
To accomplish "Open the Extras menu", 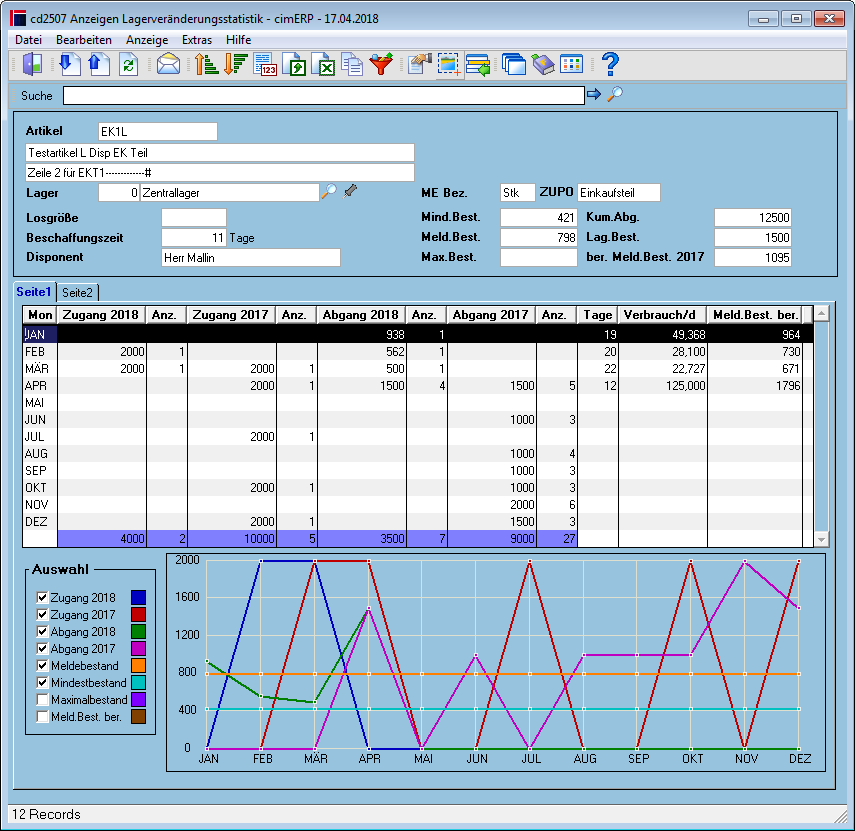I will [x=197, y=40].
